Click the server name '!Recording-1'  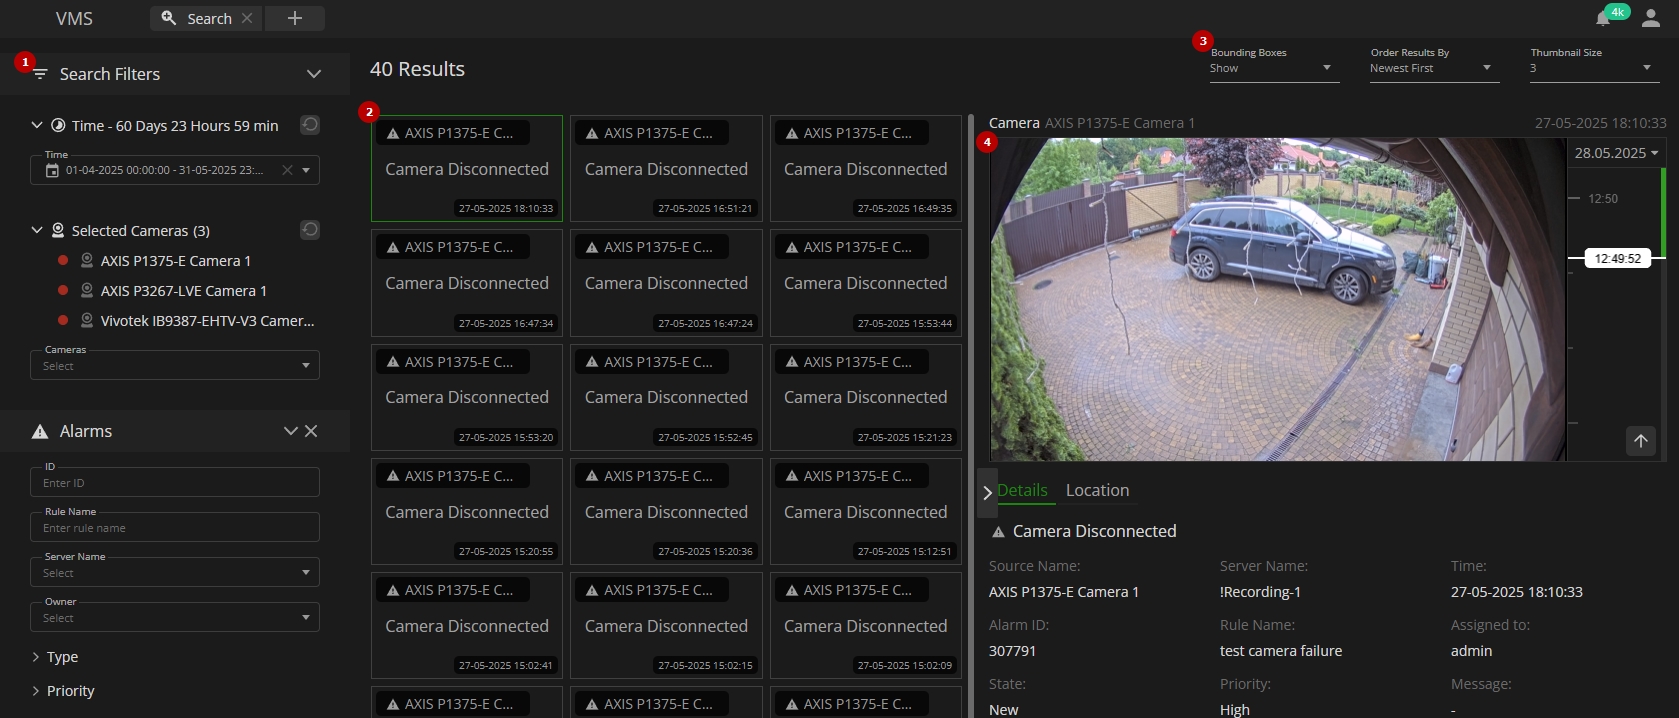[1260, 592]
